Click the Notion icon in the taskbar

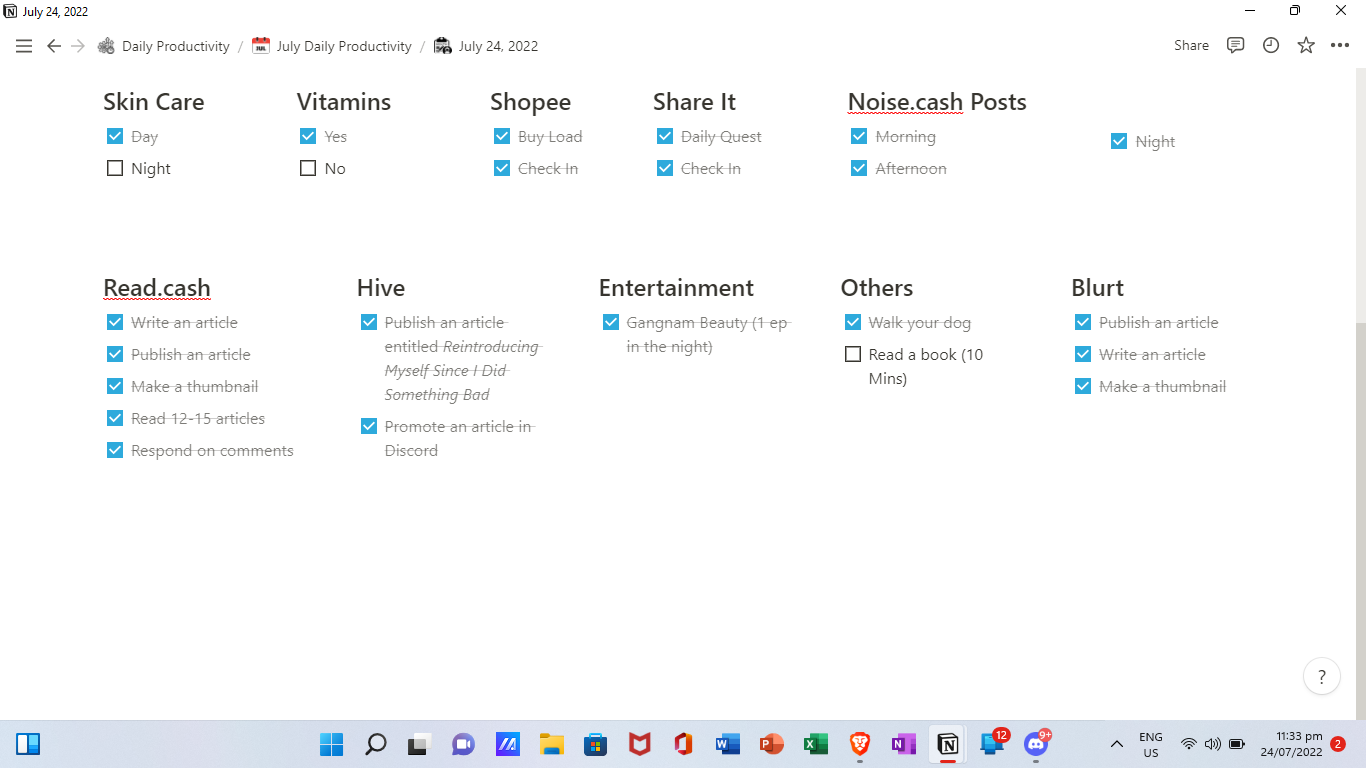pyautogui.click(x=947, y=744)
